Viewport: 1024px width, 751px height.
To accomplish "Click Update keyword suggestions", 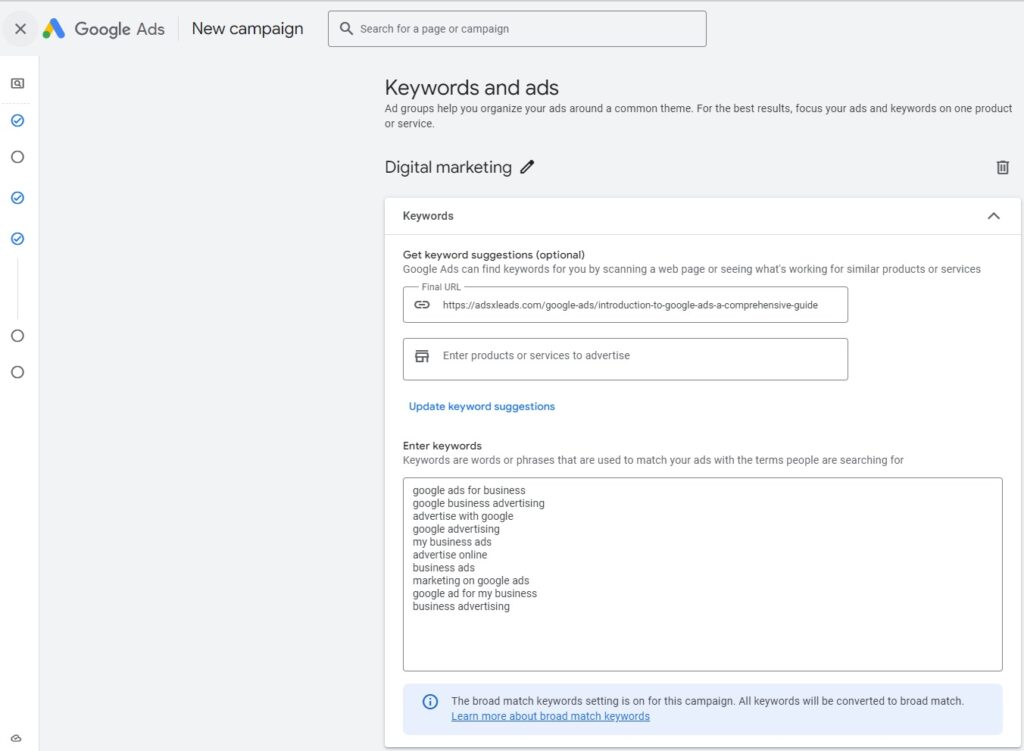I will coord(482,406).
